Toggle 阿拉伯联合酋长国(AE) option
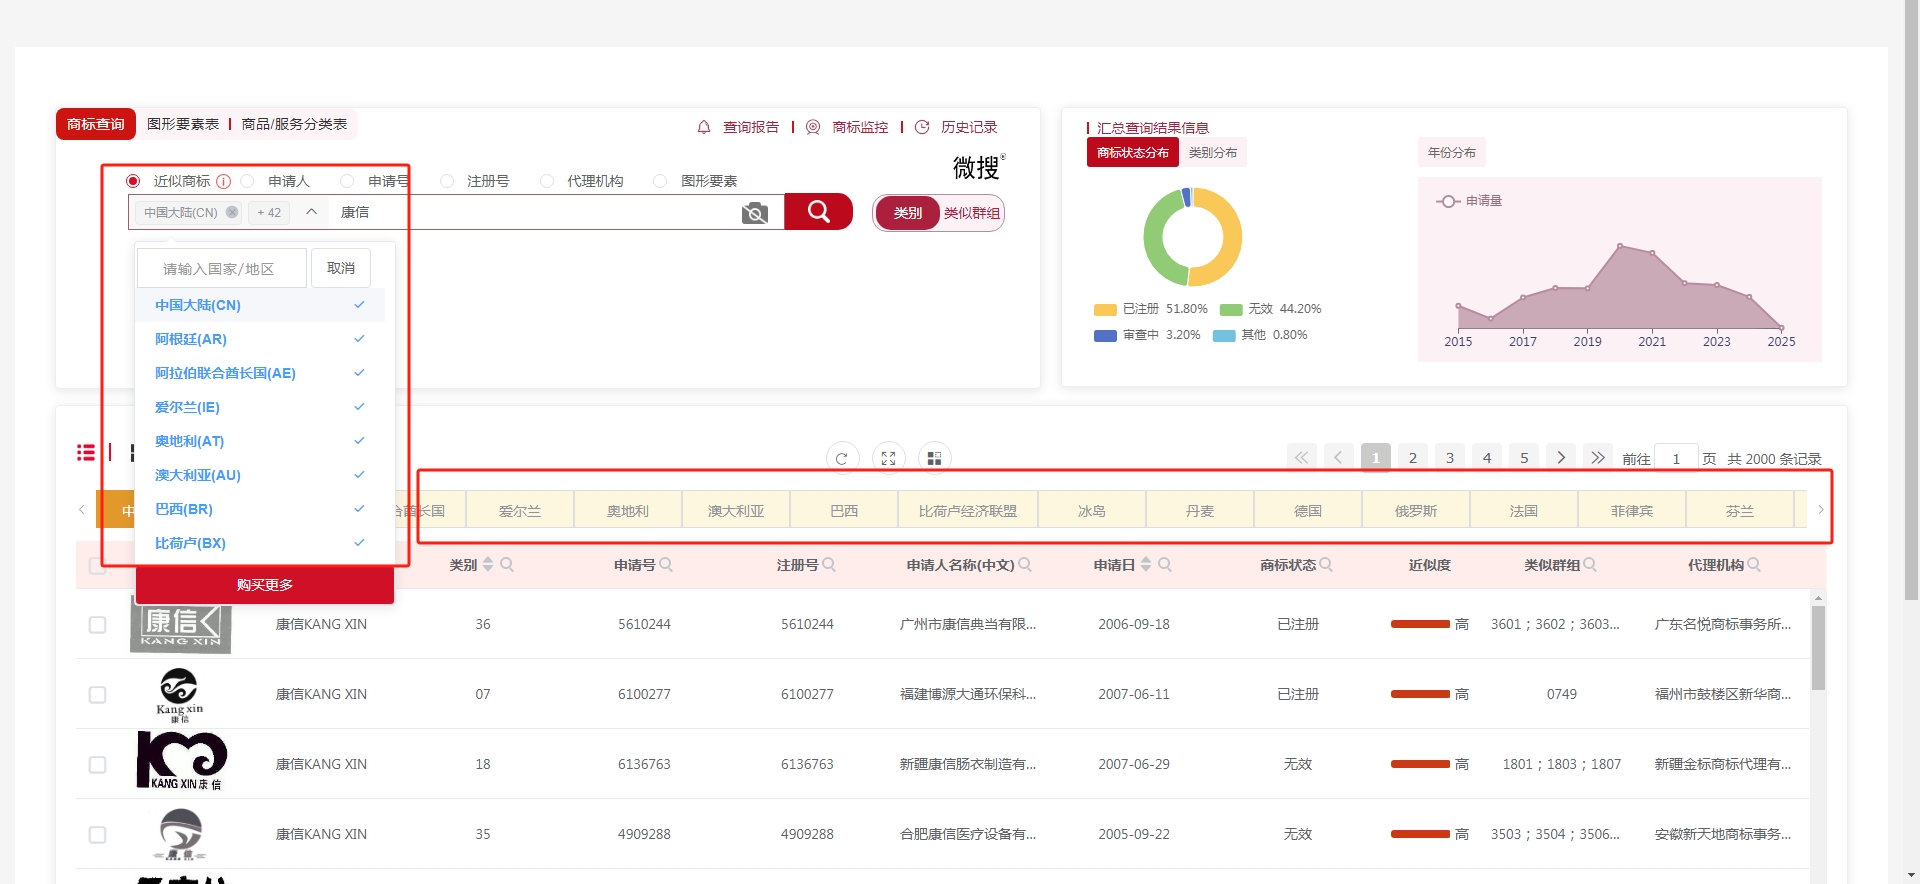This screenshot has height=884, width=1920. tap(260, 373)
